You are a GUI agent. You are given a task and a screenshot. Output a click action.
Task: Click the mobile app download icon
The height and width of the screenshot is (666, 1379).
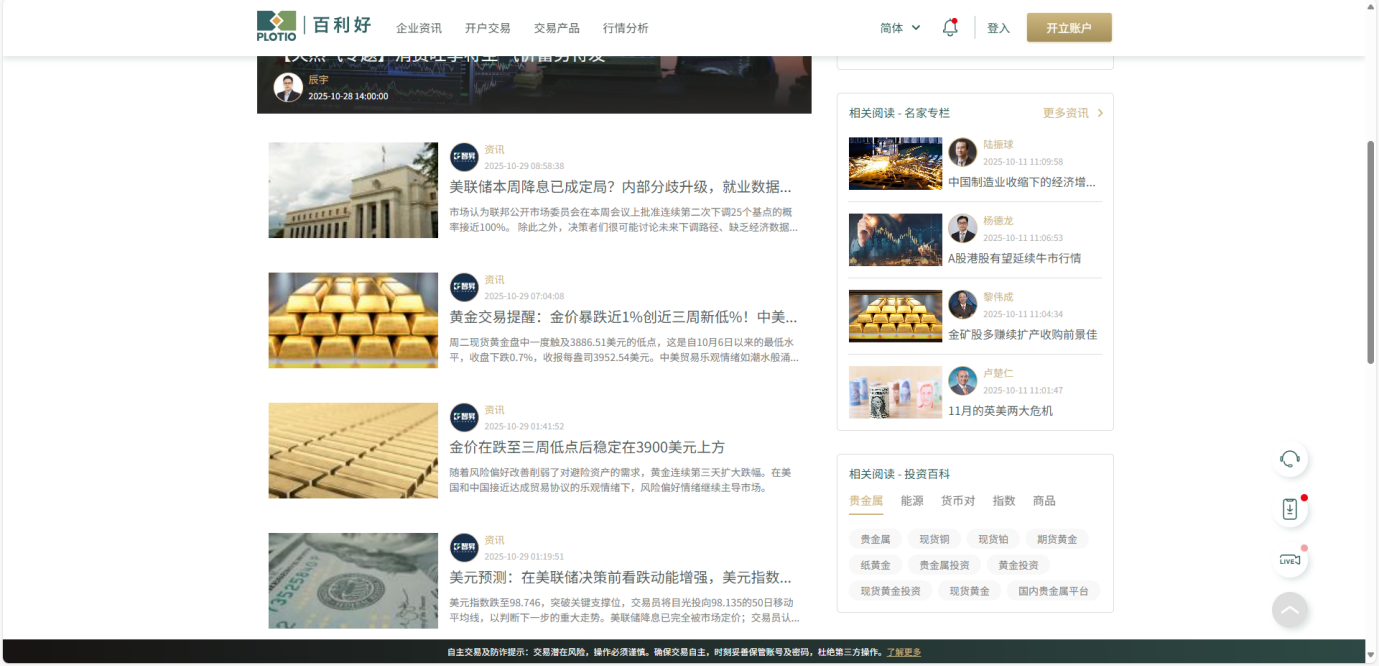1289,509
